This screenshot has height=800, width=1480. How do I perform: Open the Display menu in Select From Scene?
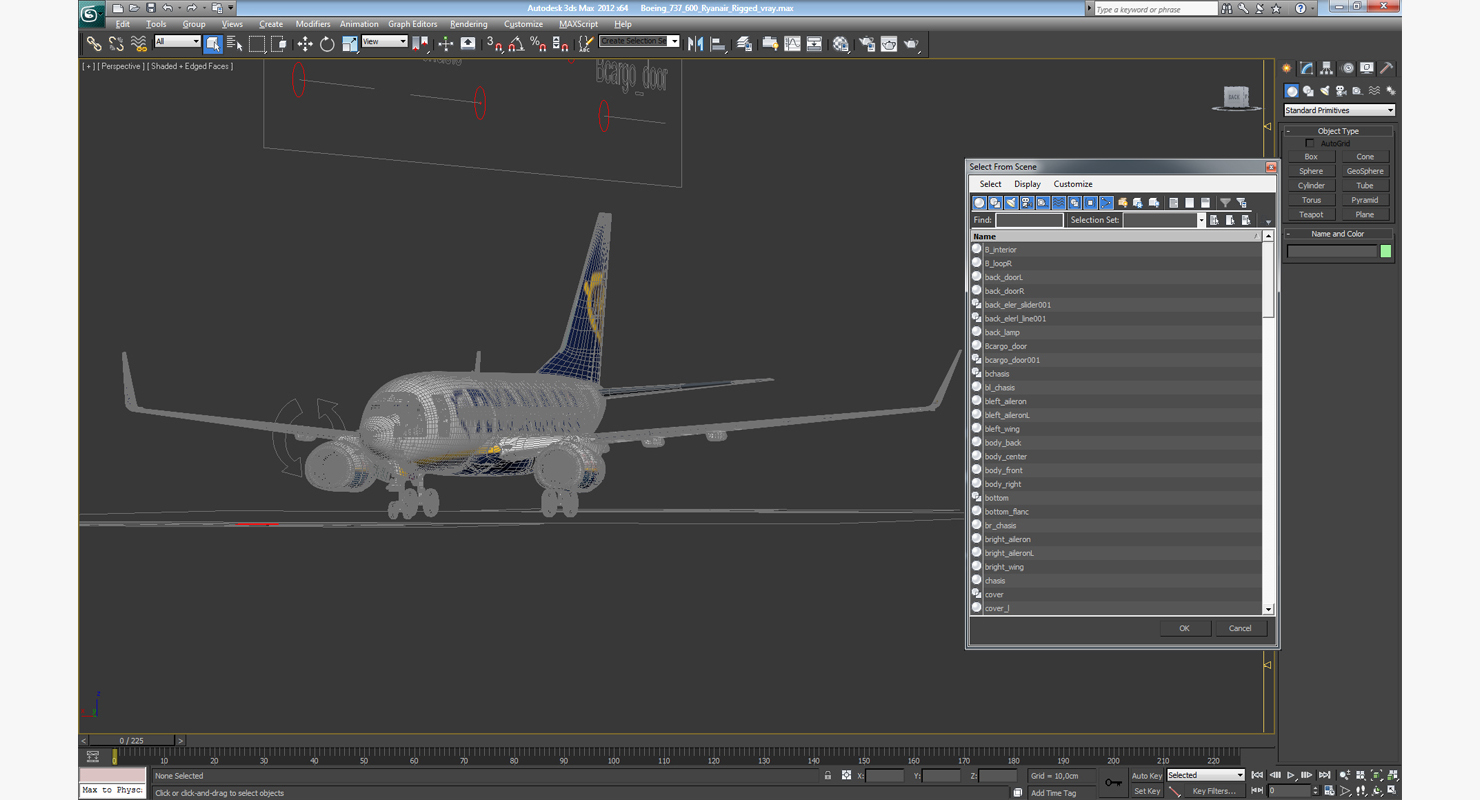(1027, 184)
